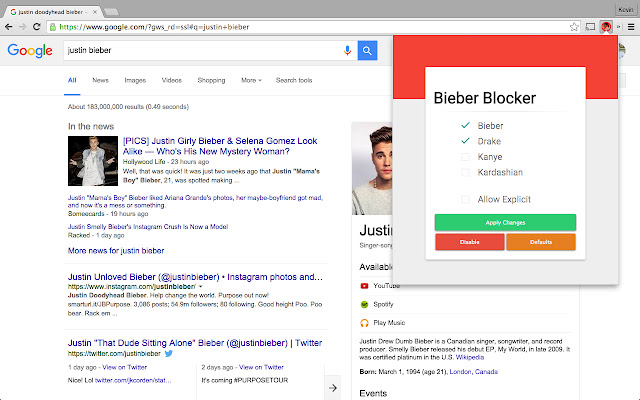This screenshot has width=640, height=400.
Task: Click the browser forward arrow
Action: [x=22, y=27]
